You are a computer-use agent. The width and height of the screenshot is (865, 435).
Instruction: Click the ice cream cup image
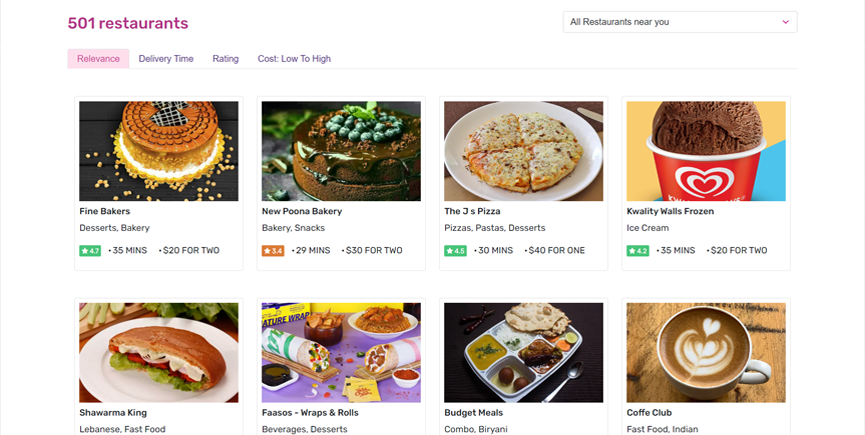point(706,151)
